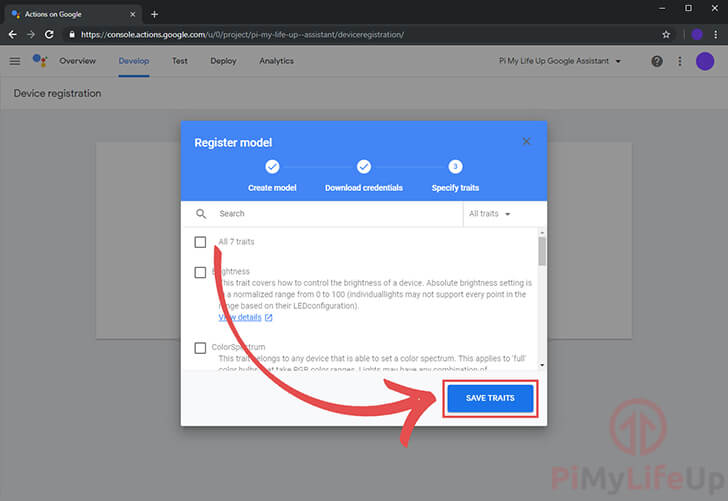The image size is (728, 501).
Task: Go back using the browser back arrow
Action: pos(13,34)
